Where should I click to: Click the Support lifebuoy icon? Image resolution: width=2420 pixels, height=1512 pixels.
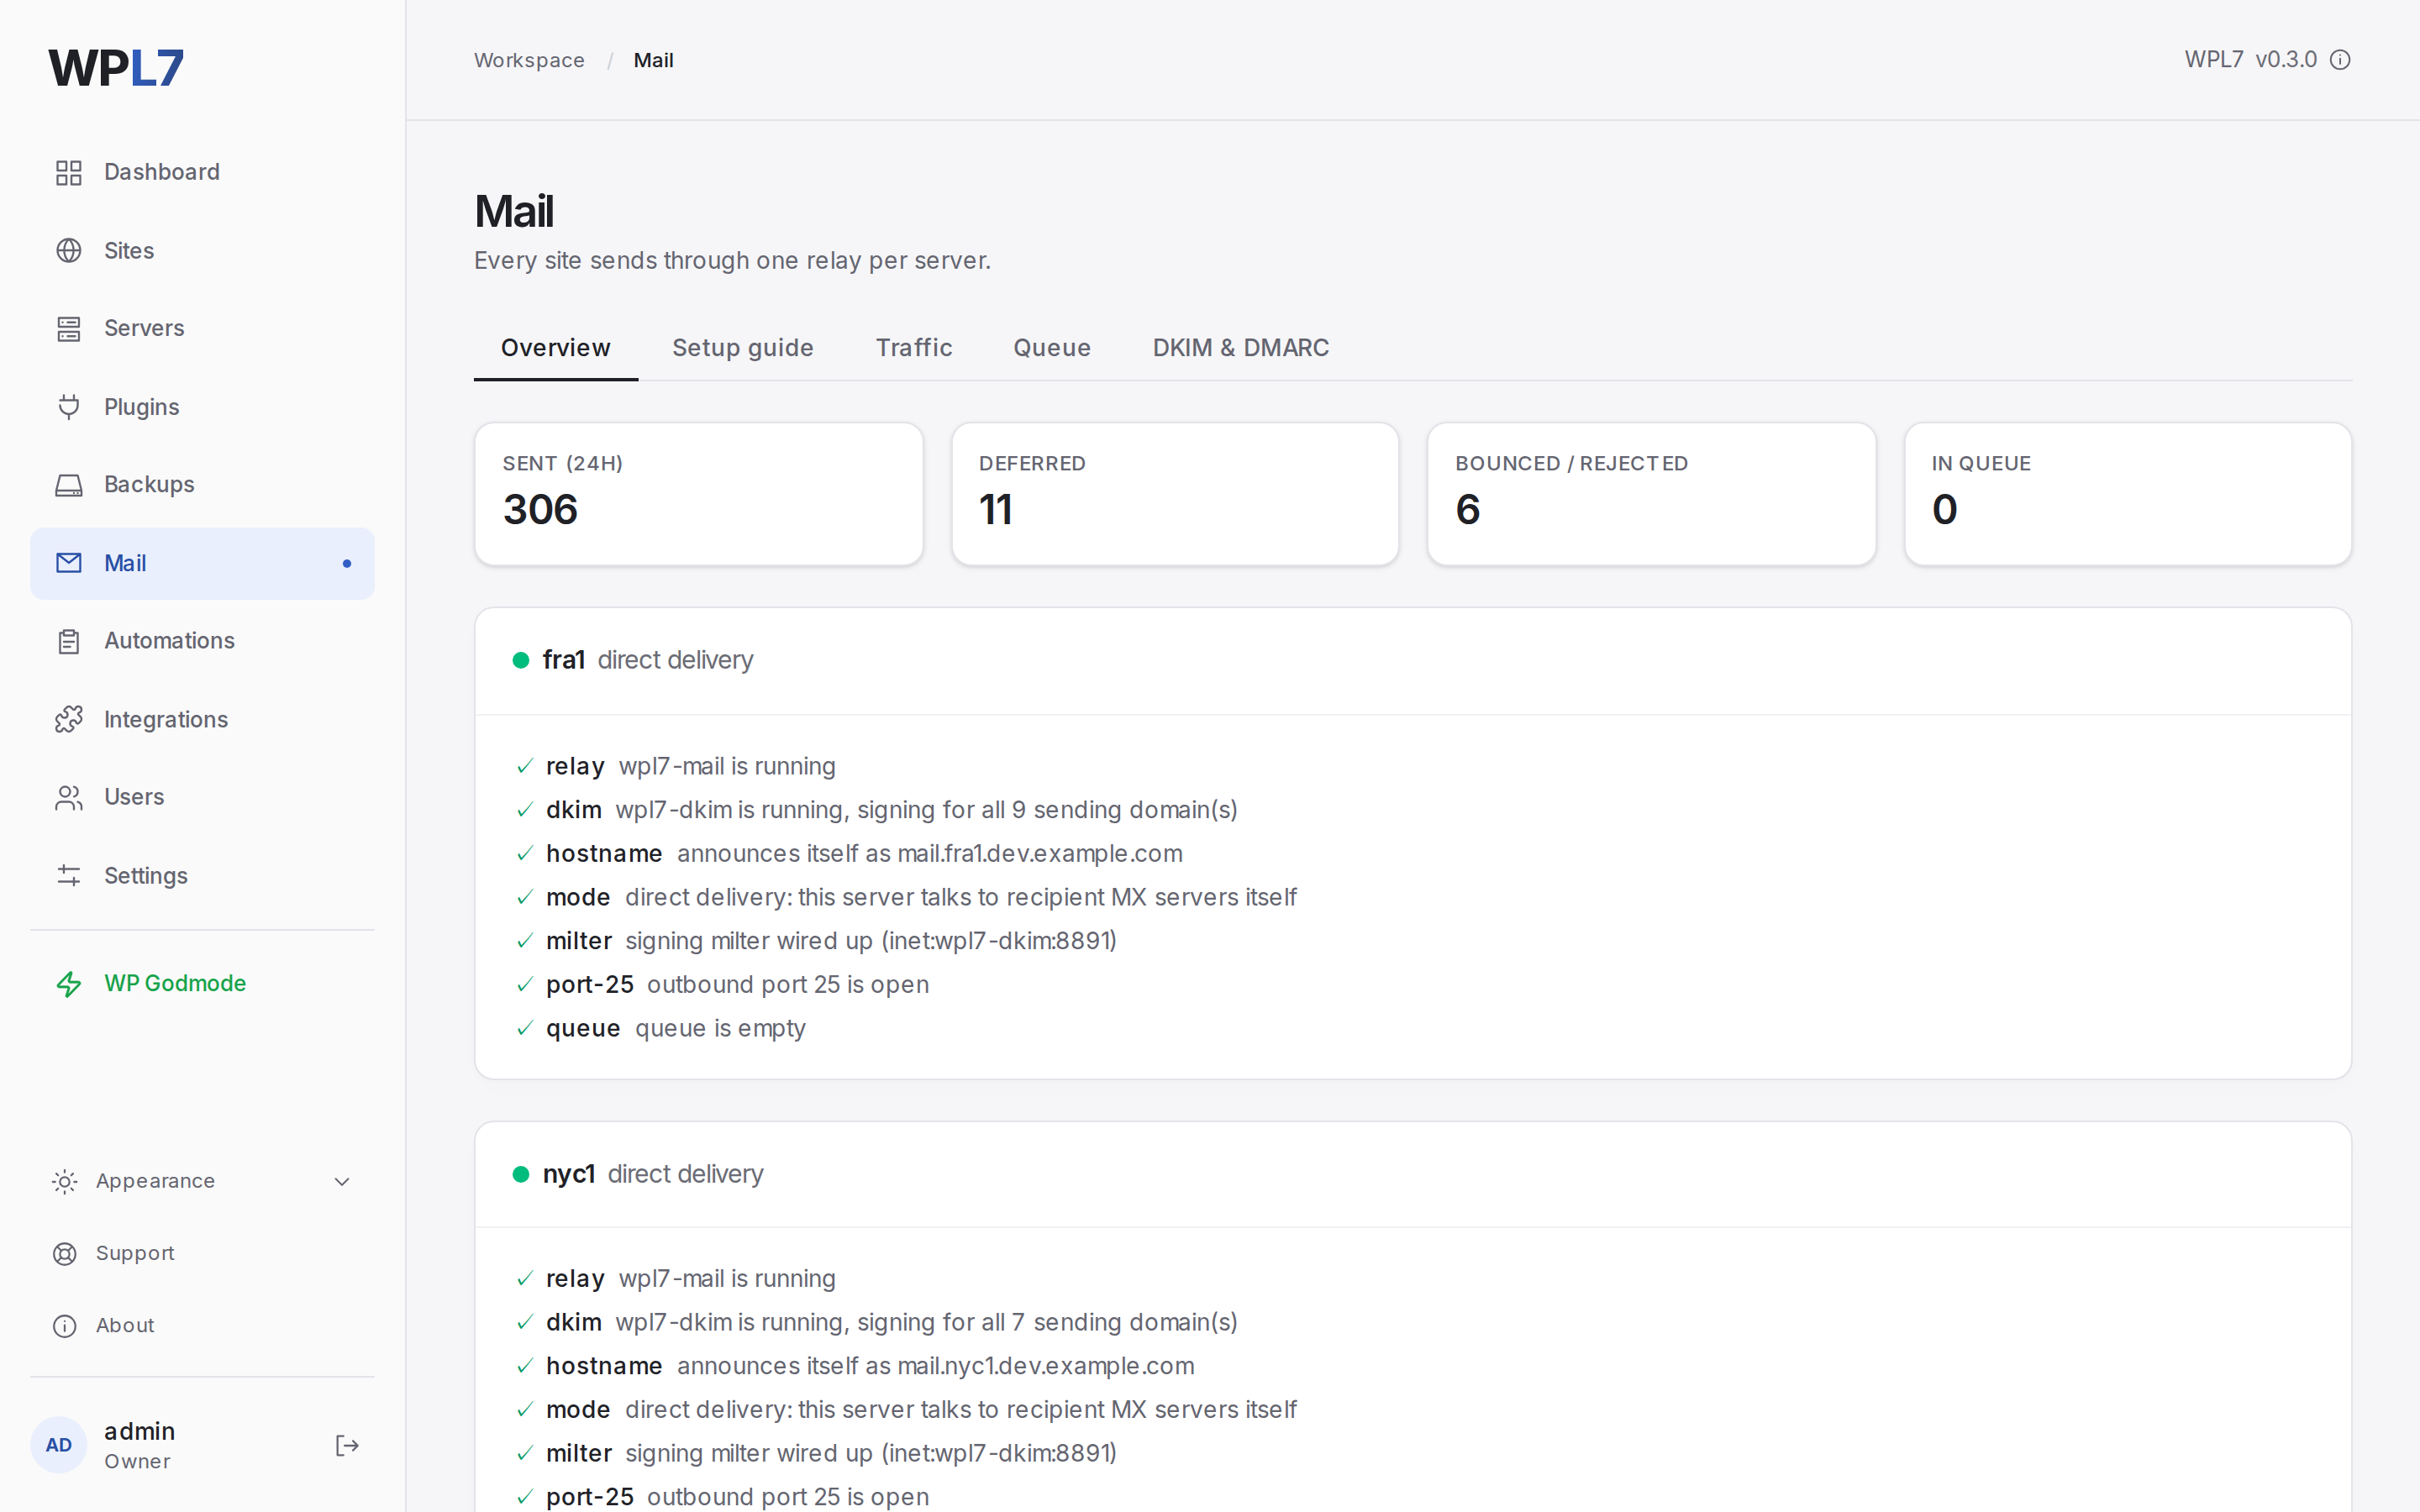(x=64, y=1253)
